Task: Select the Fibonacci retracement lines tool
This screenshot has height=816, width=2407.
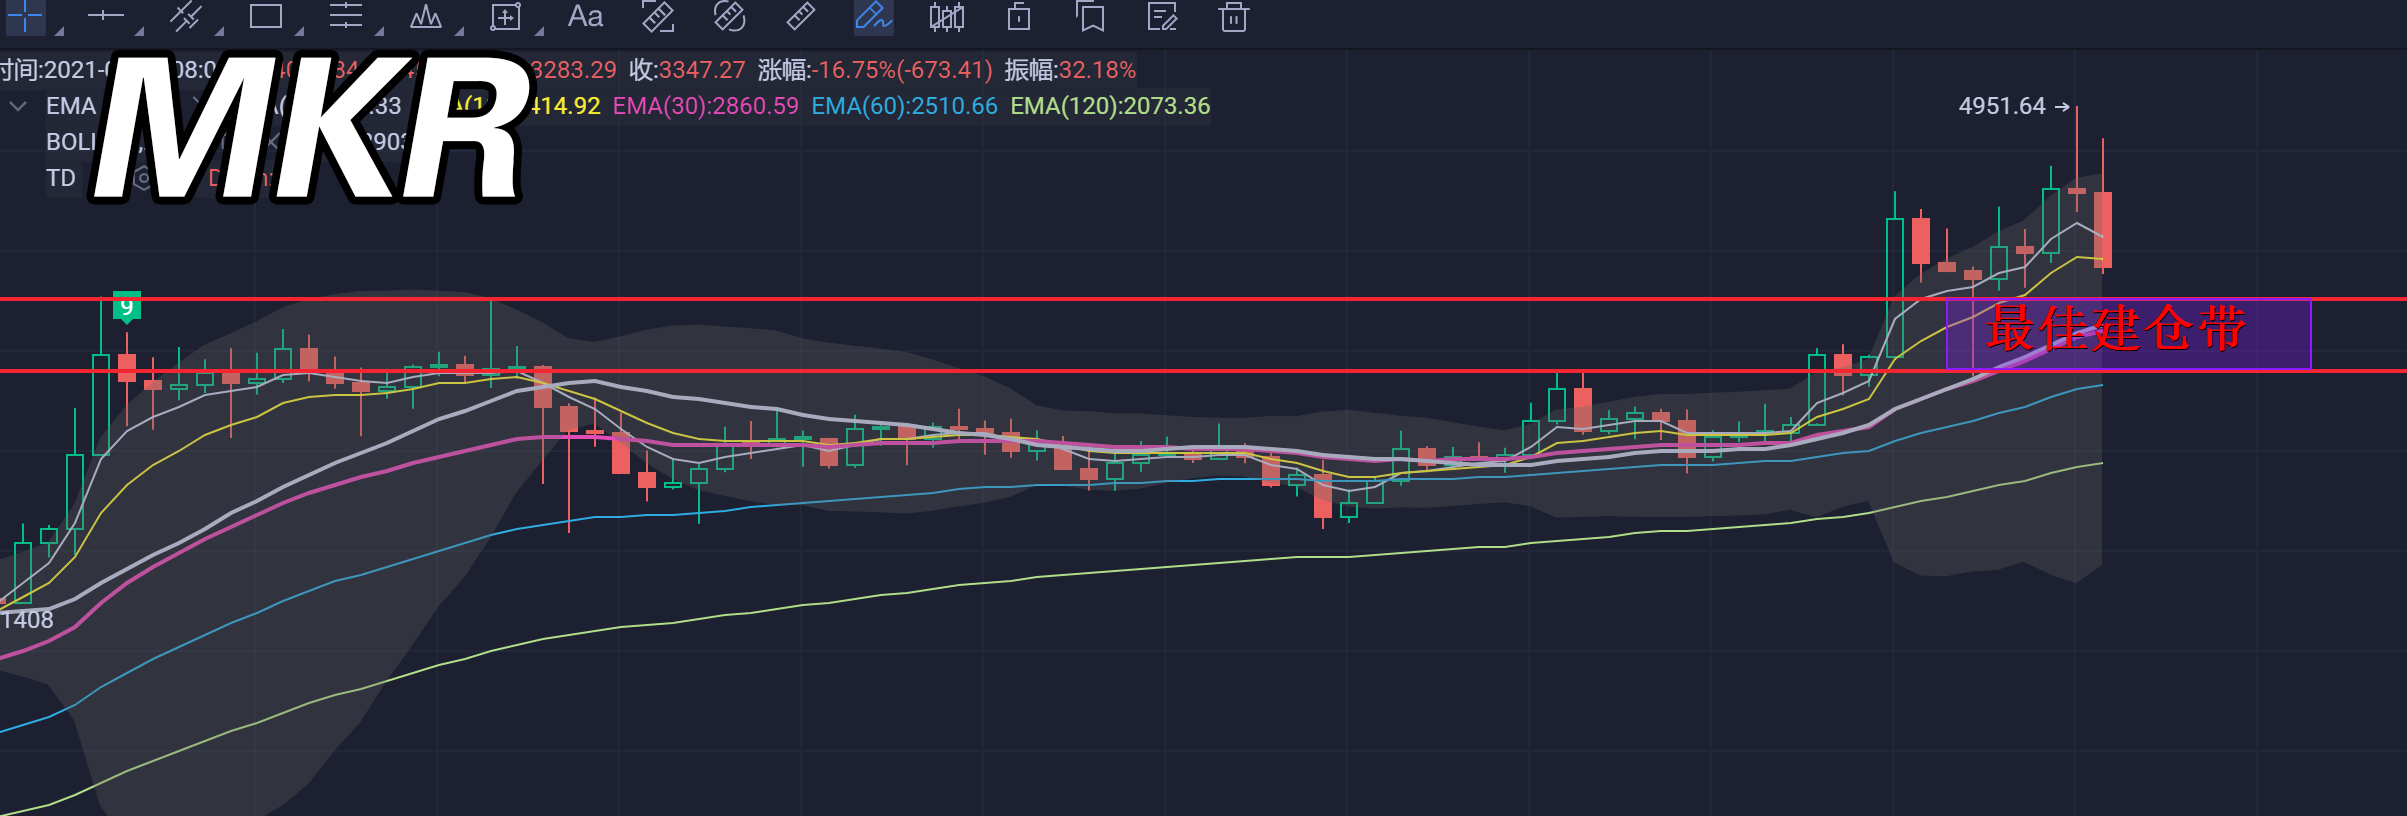Action: coord(345,16)
